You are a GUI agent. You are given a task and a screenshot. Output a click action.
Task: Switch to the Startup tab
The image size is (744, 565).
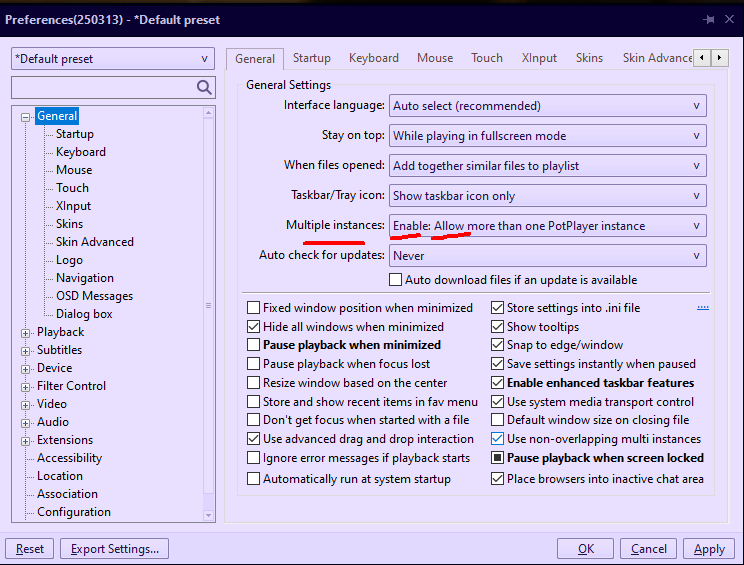[x=312, y=58]
